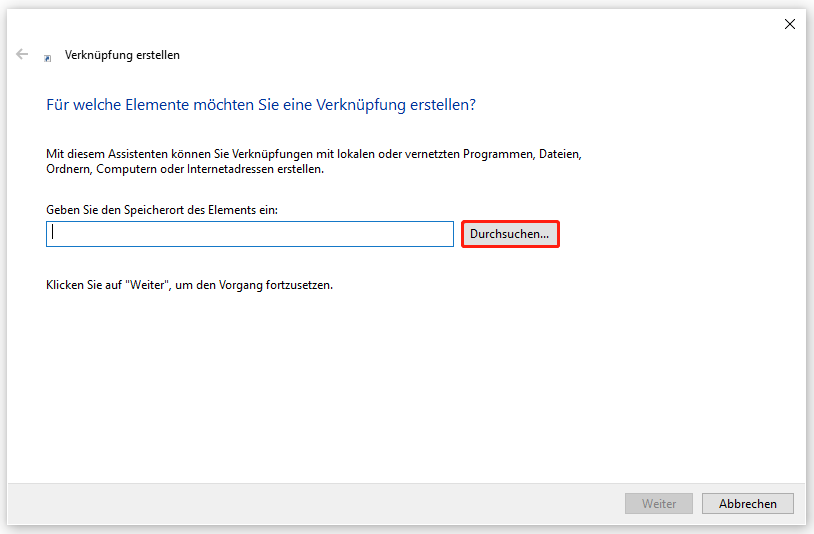Click the shortcut icon beside the title
This screenshot has width=814, height=534.
pyautogui.click(x=48, y=58)
